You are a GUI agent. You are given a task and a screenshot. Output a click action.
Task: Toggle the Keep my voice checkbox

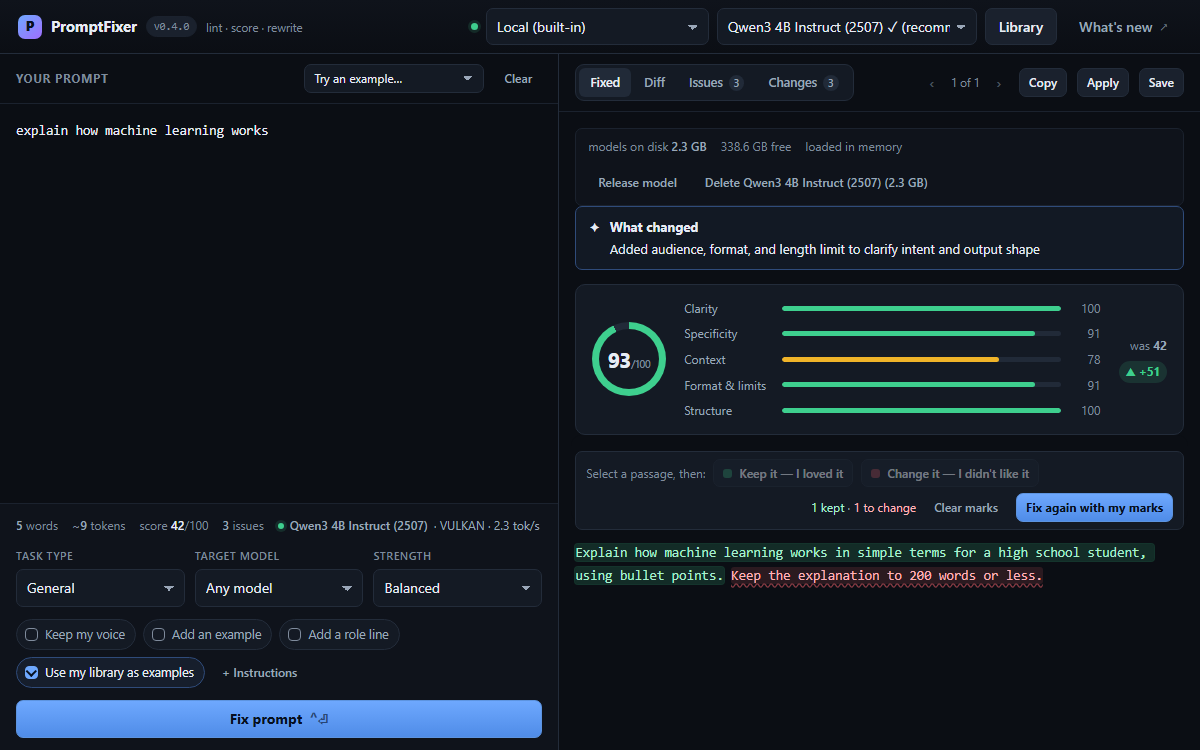tap(76, 634)
